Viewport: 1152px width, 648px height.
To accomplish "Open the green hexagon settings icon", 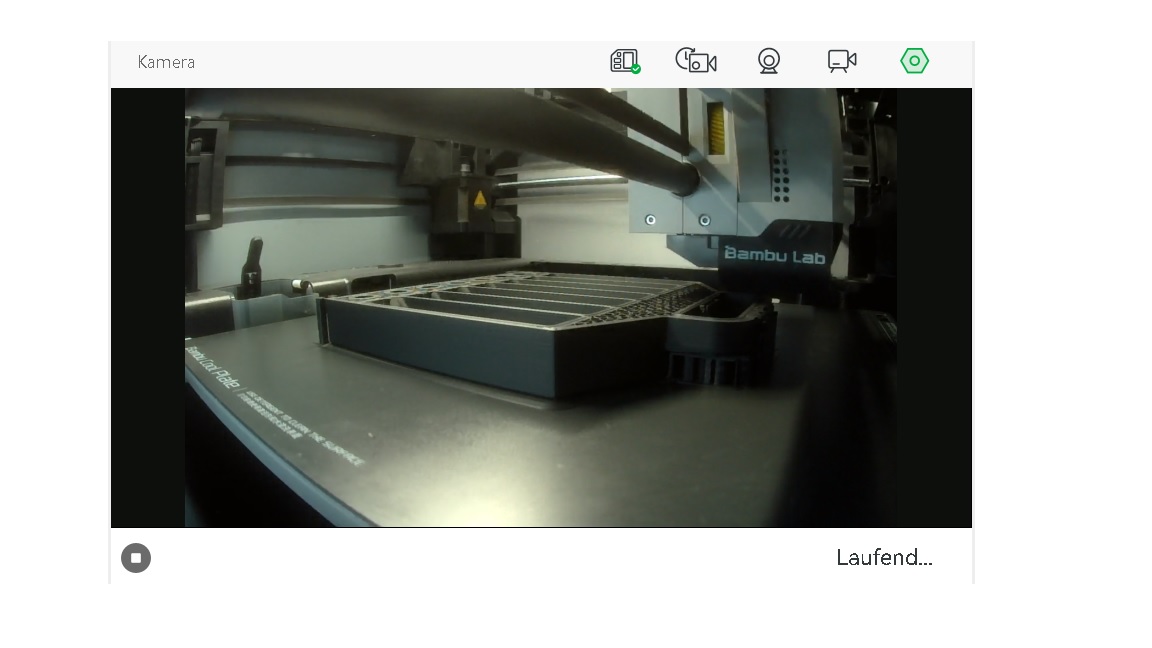I will (914, 61).
